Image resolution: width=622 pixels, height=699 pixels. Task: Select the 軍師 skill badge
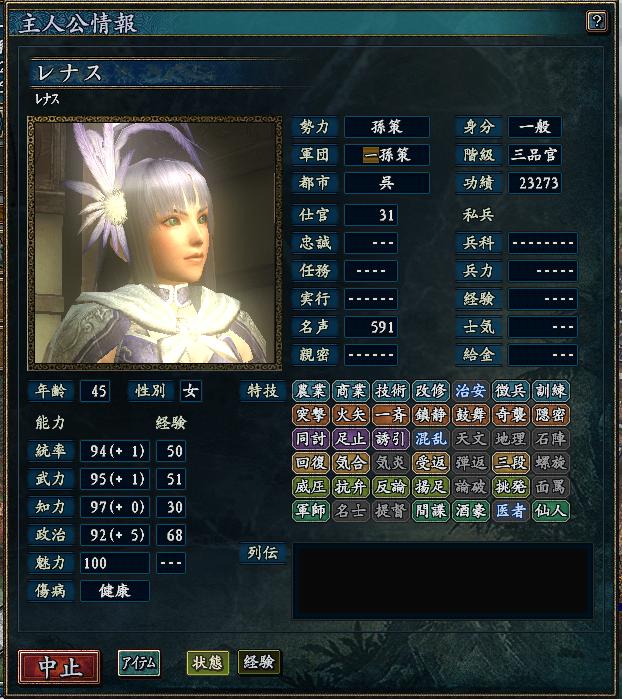coord(311,510)
